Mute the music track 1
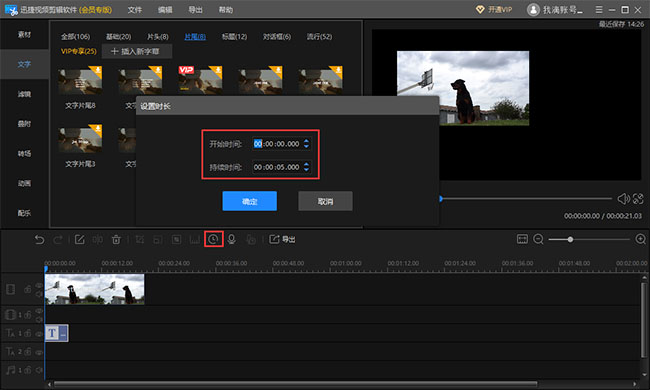 [x=39, y=370]
